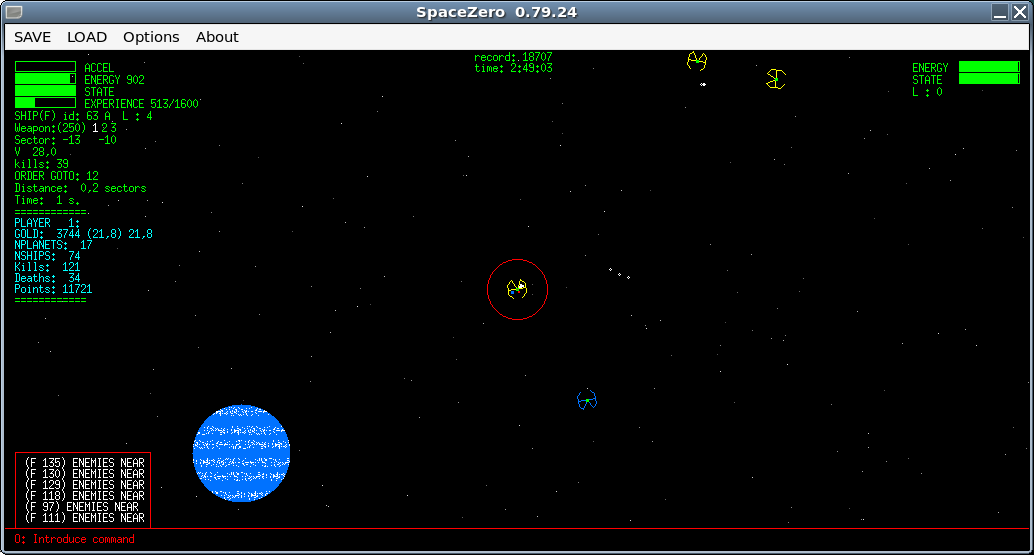Screen dimensions: 1034x555
Task: Click the 'Sector: -13 -10' line
Action: (65, 140)
